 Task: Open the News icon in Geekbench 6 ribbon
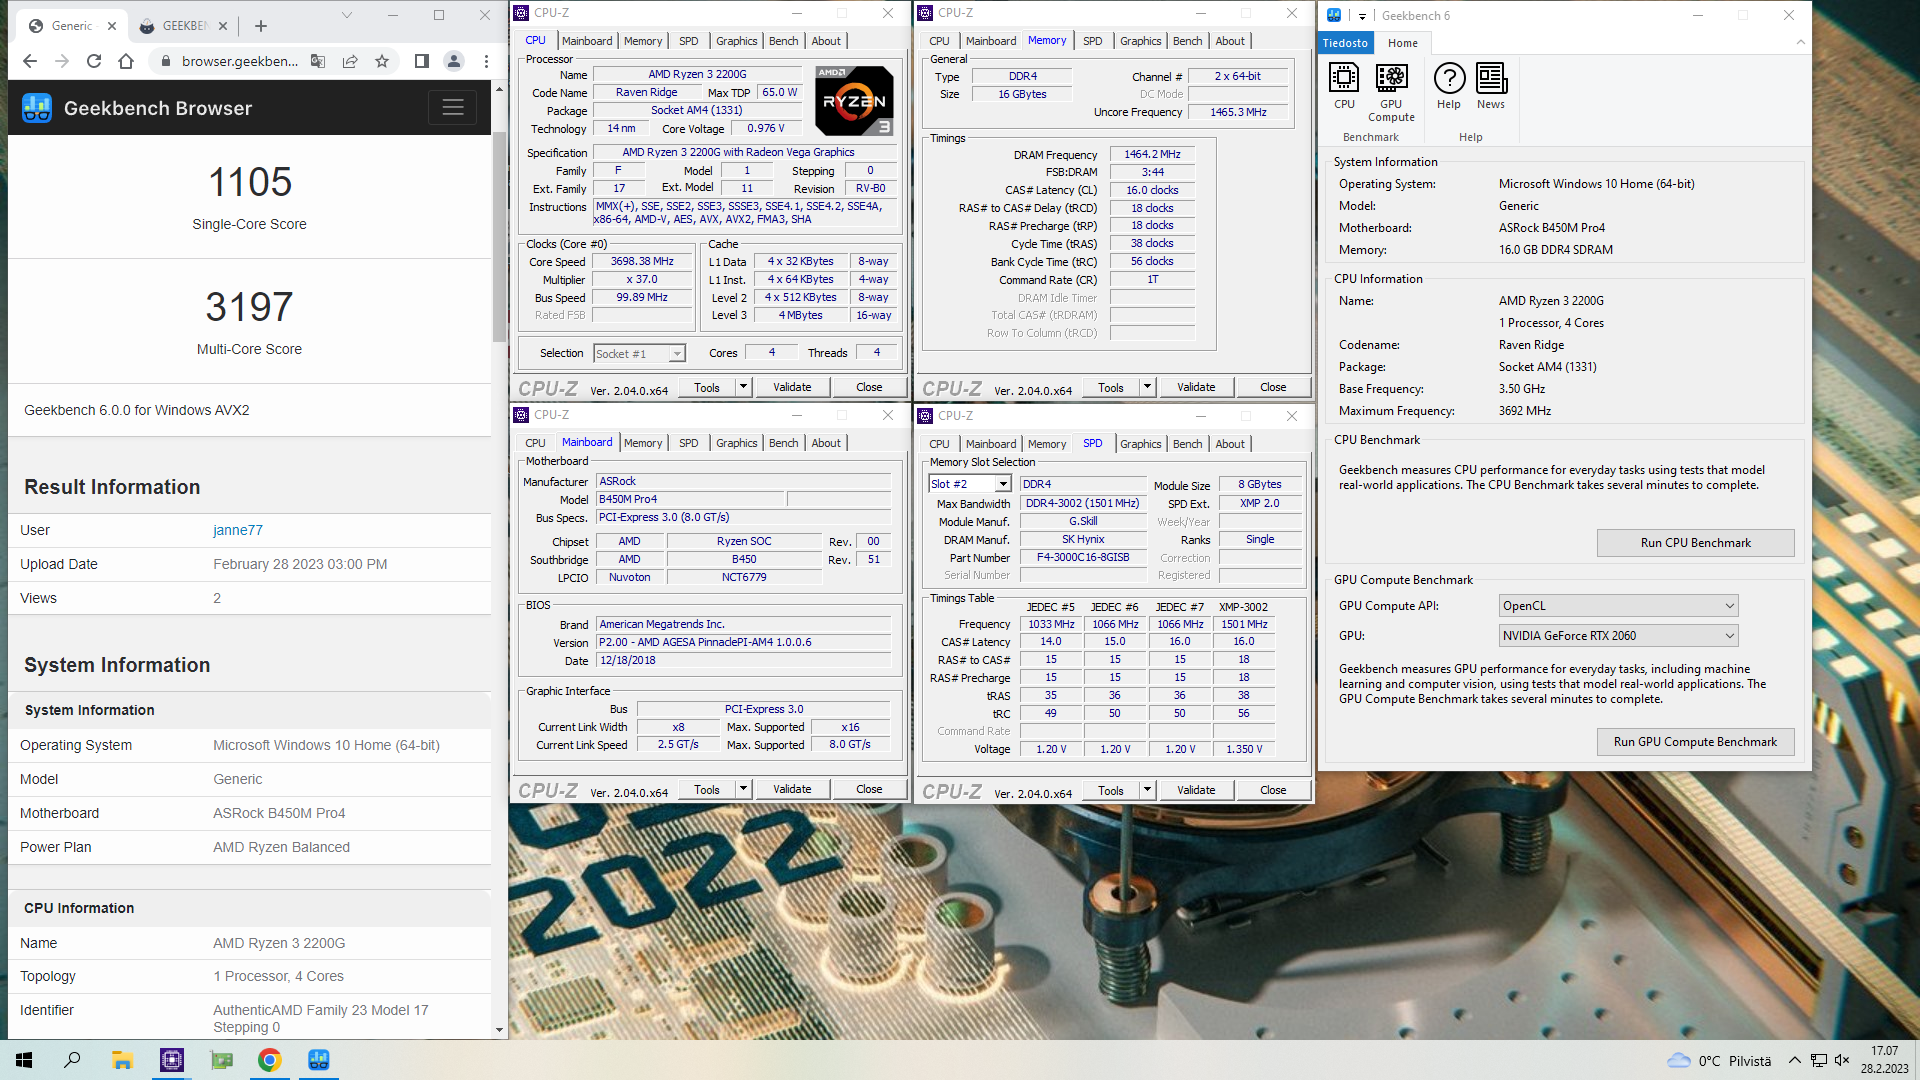point(1491,86)
